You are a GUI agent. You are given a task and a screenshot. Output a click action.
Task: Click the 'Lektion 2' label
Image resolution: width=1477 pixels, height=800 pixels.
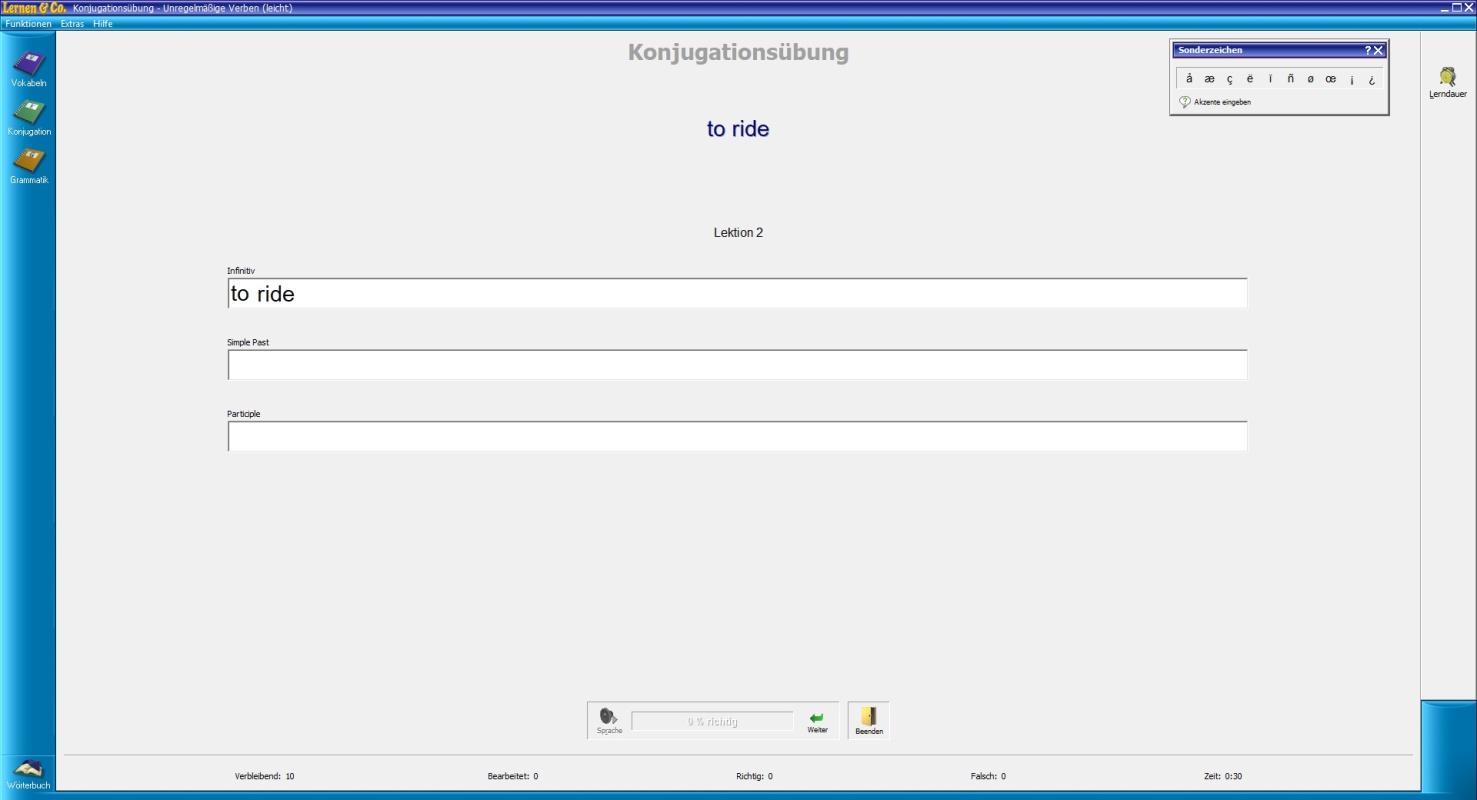[x=738, y=233]
